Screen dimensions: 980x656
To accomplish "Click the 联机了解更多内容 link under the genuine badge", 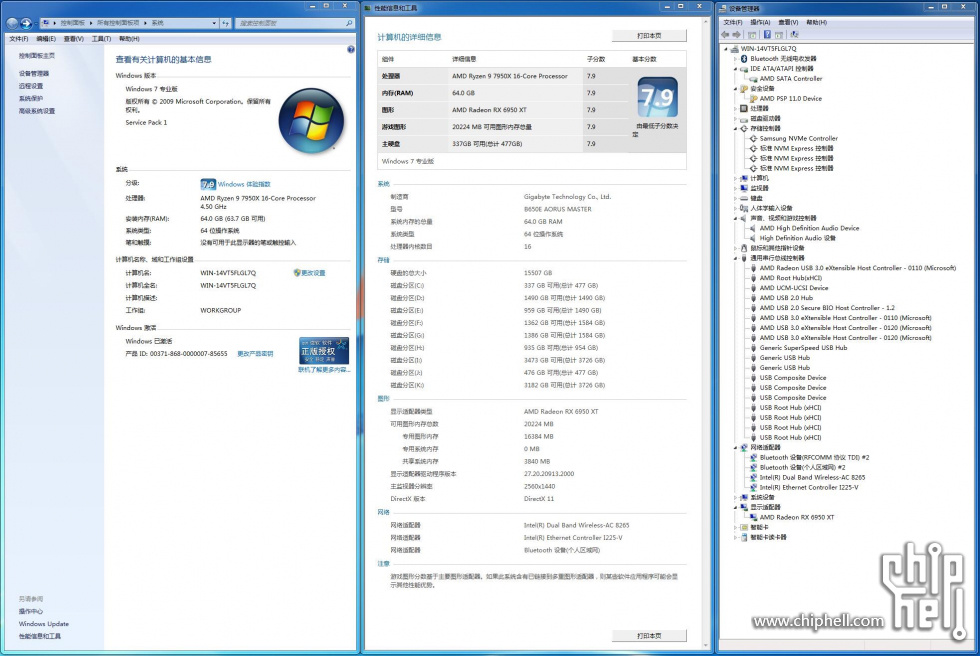I will [x=324, y=370].
